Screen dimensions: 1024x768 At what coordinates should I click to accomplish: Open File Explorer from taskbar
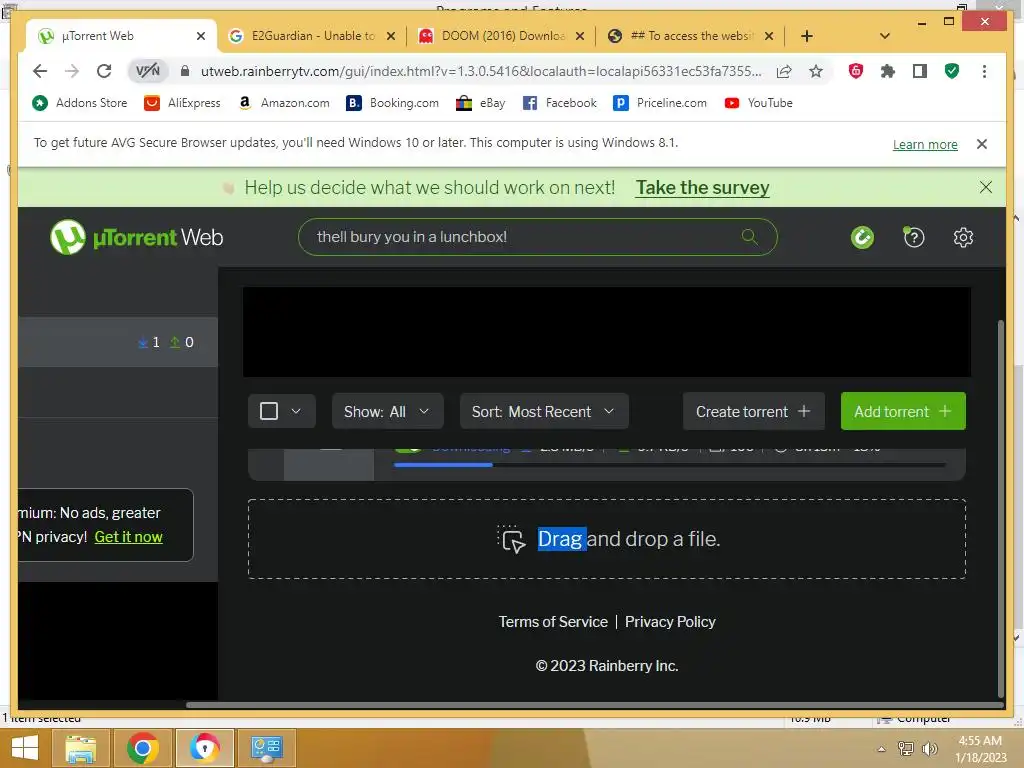(x=80, y=748)
